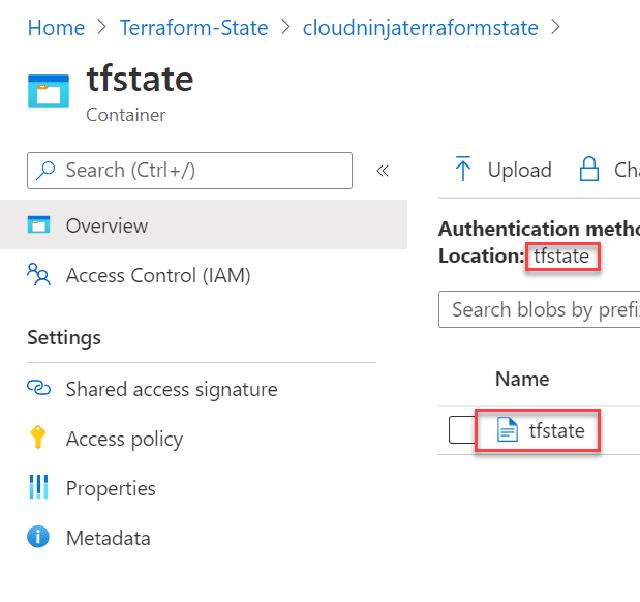Image resolution: width=640 pixels, height=602 pixels.
Task: Click the Search blobs by prefix field
Action: [540, 309]
